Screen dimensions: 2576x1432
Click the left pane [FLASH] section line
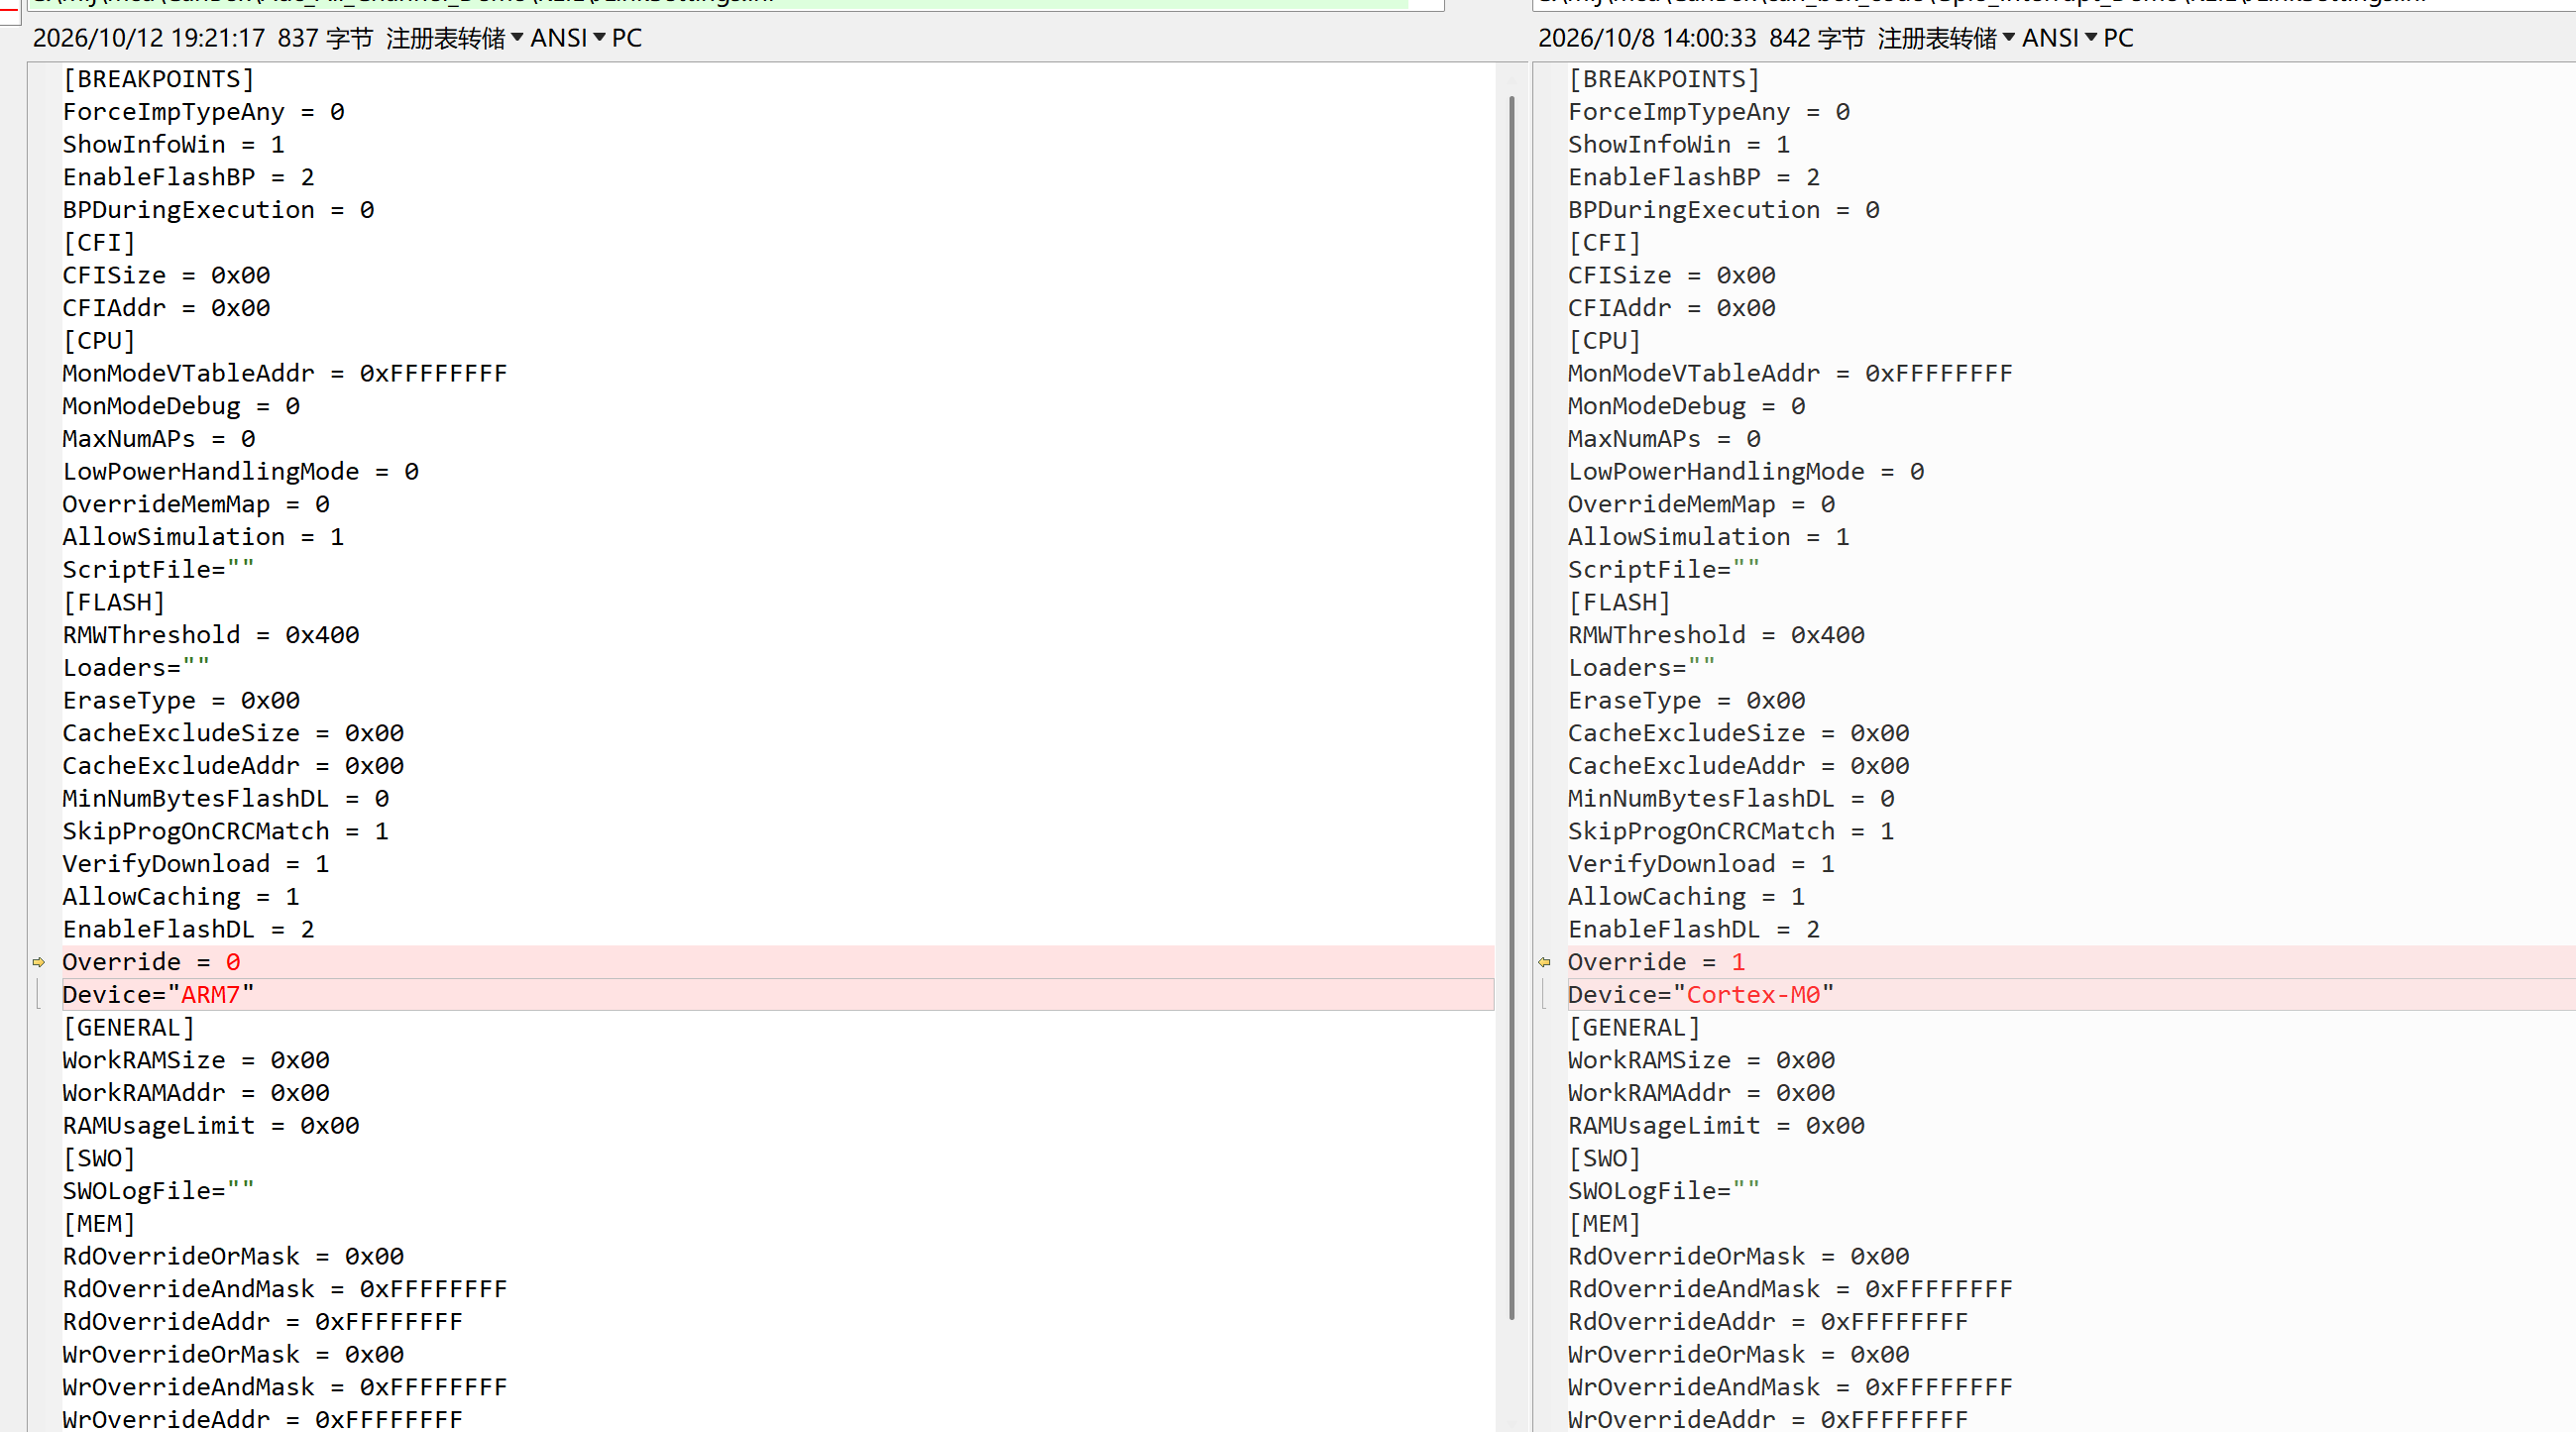point(114,602)
